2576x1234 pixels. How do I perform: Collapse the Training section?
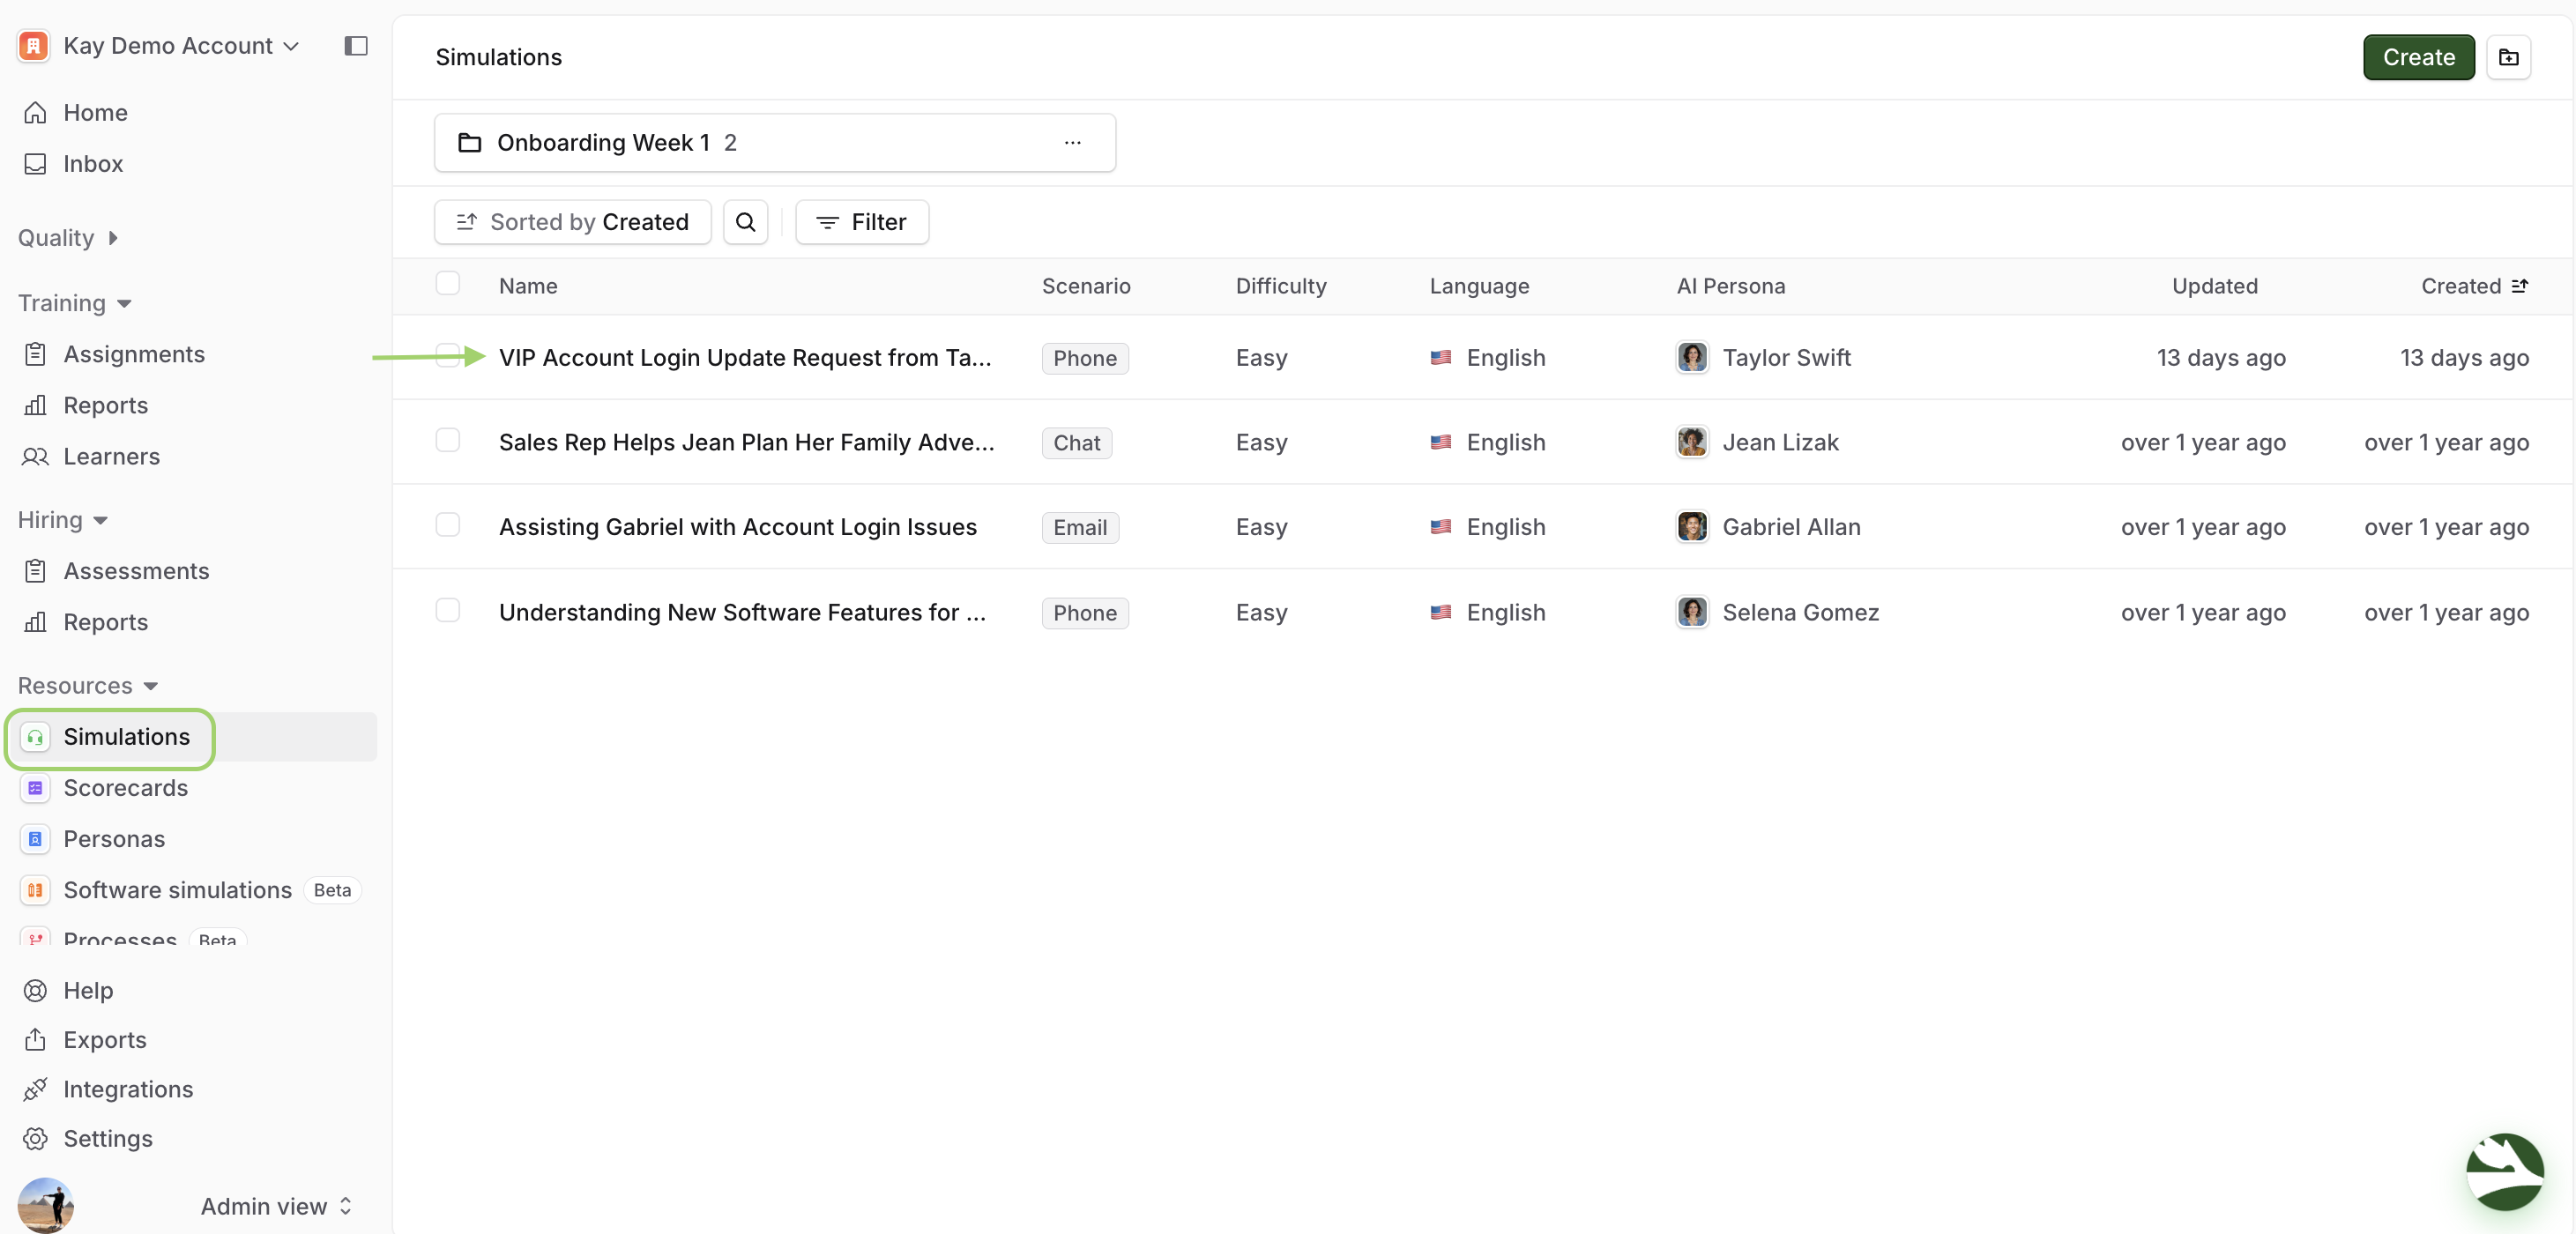(x=75, y=303)
